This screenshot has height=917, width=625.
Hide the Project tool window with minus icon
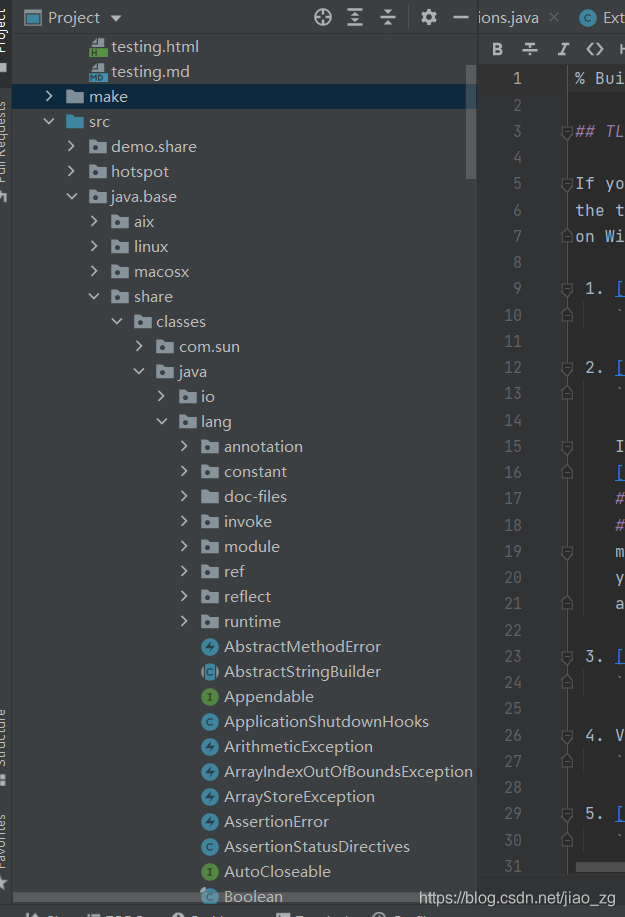coord(461,18)
